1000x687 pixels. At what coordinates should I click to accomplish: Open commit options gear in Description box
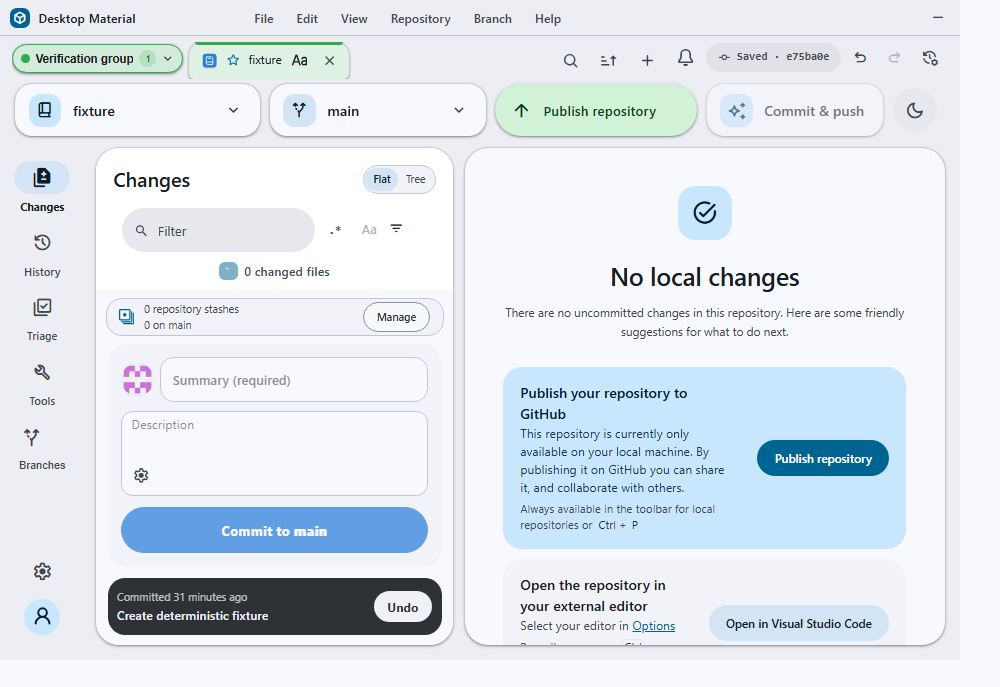(141, 475)
